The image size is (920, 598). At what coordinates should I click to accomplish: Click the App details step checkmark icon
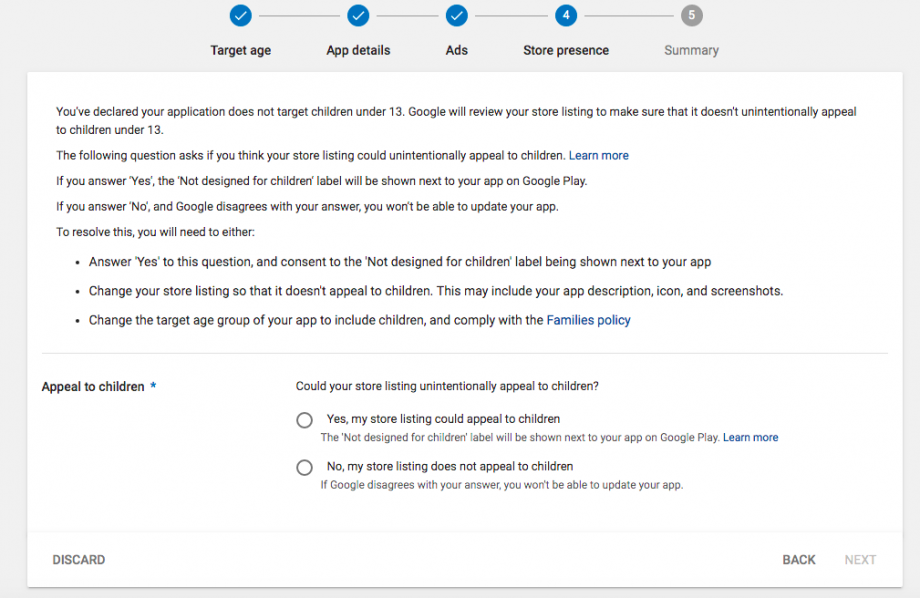point(358,16)
